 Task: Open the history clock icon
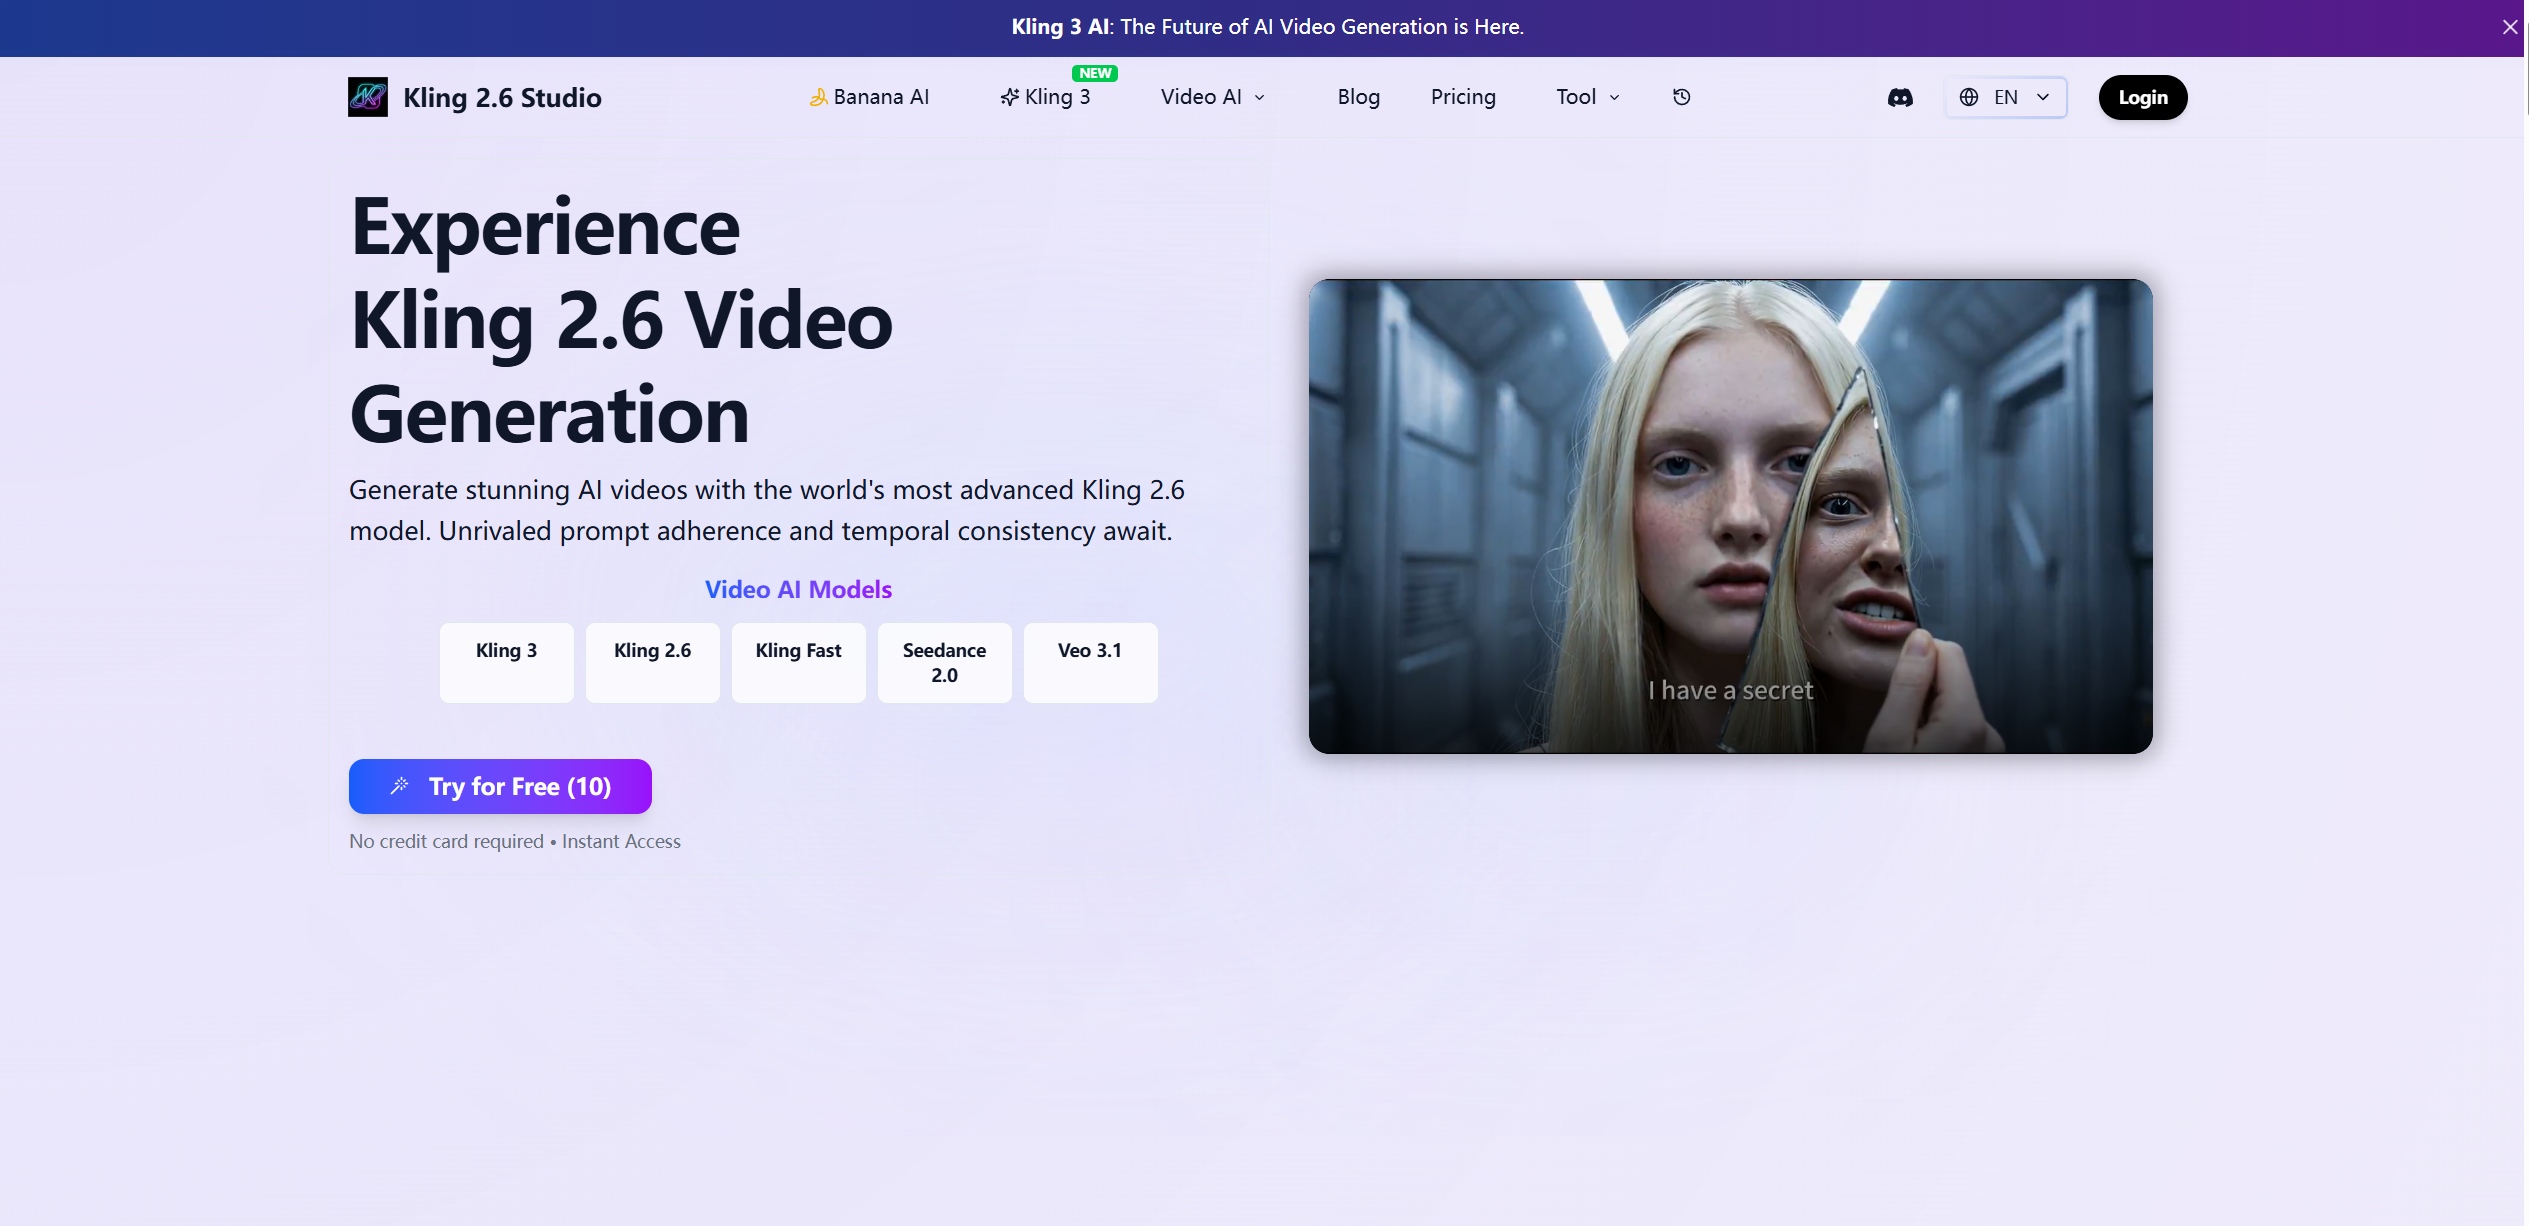click(x=1682, y=97)
